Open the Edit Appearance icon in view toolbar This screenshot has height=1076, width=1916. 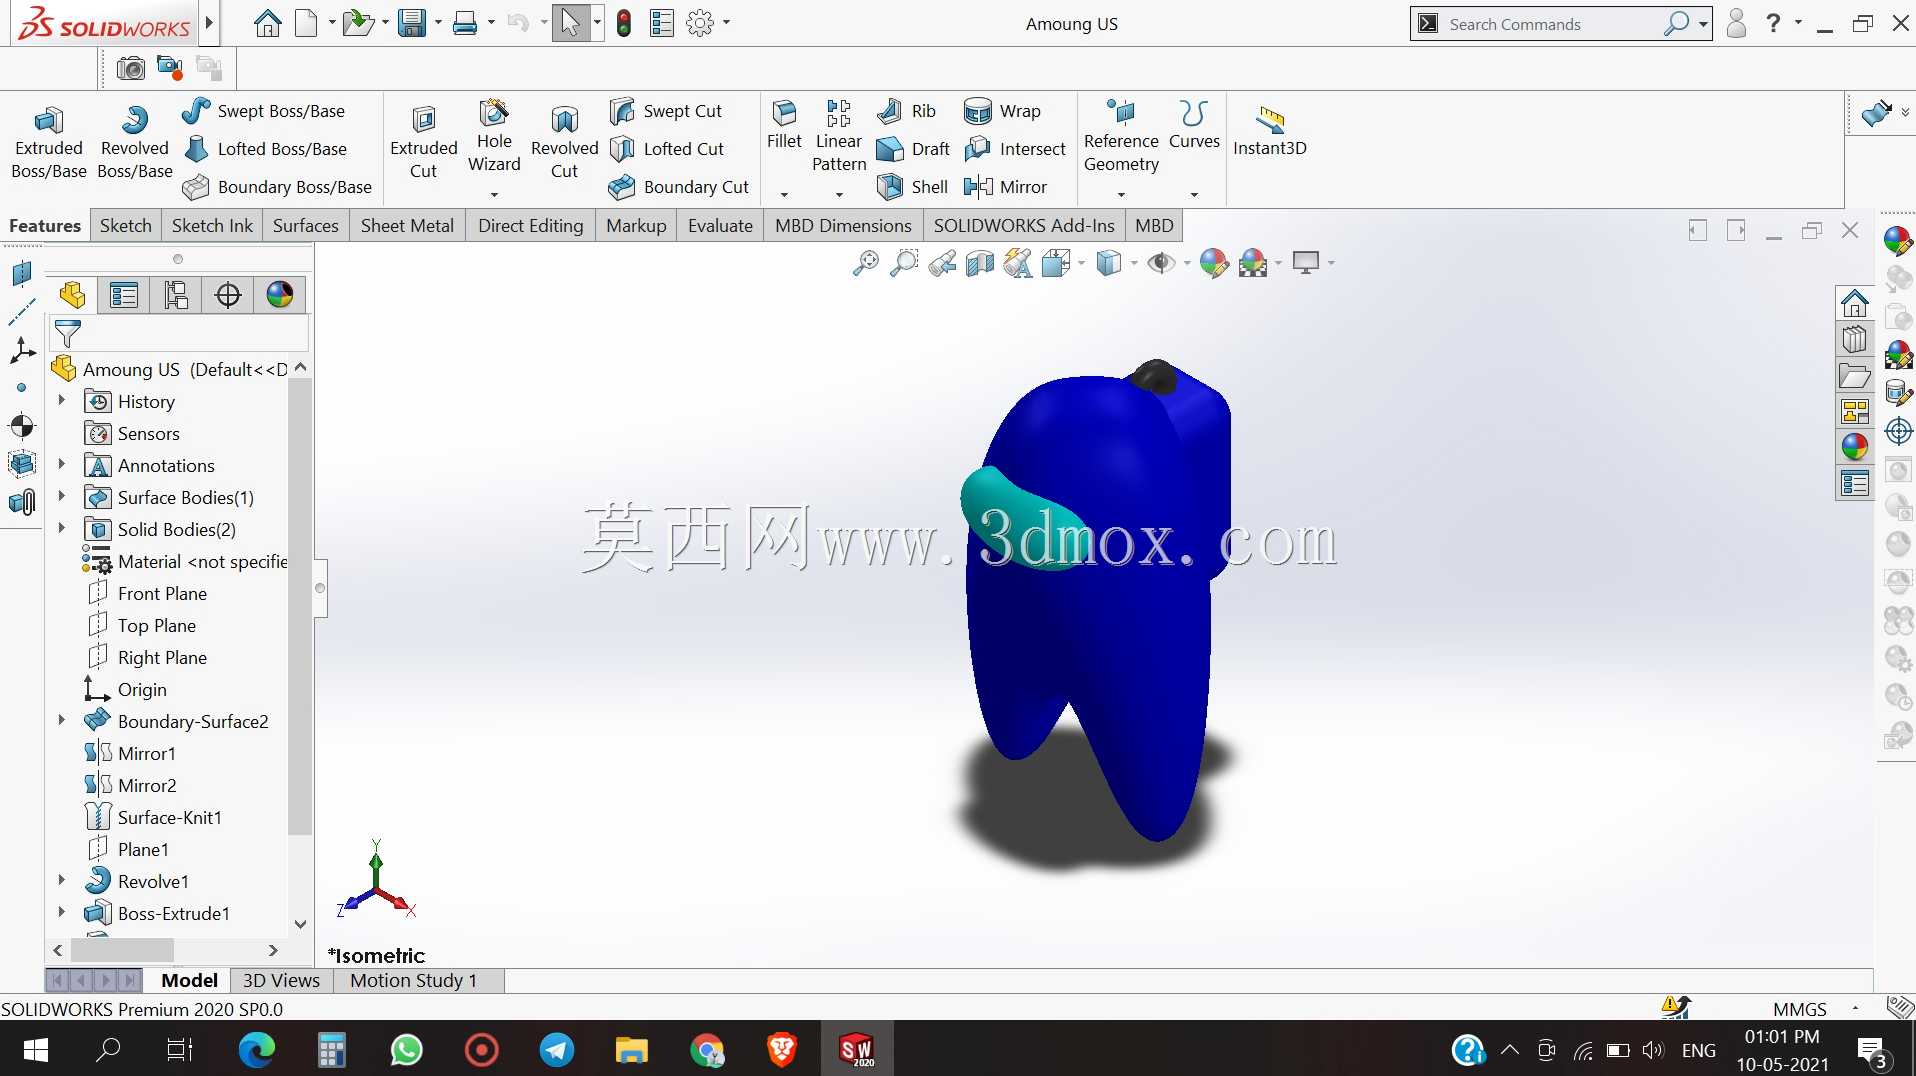pyautogui.click(x=1213, y=263)
